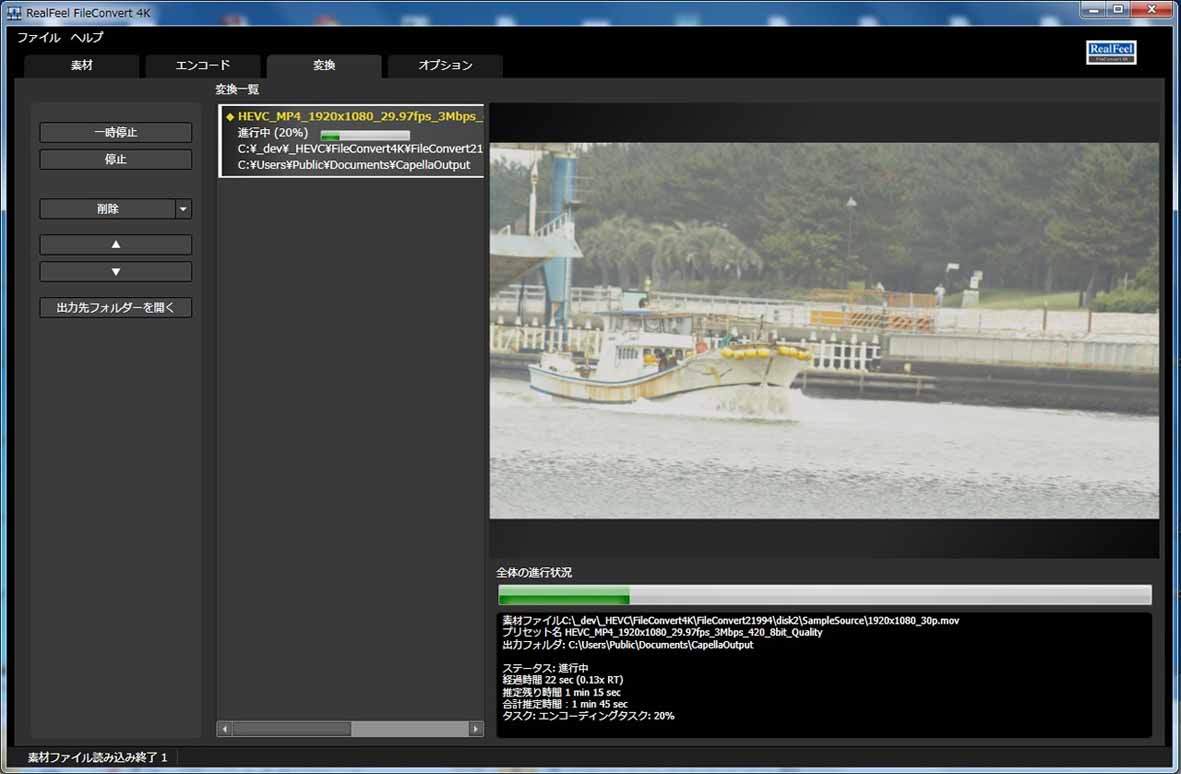Image resolution: width=1181 pixels, height=774 pixels.
Task: Minimize the RealFeel FileConvert 4K window
Action: [x=1094, y=9]
